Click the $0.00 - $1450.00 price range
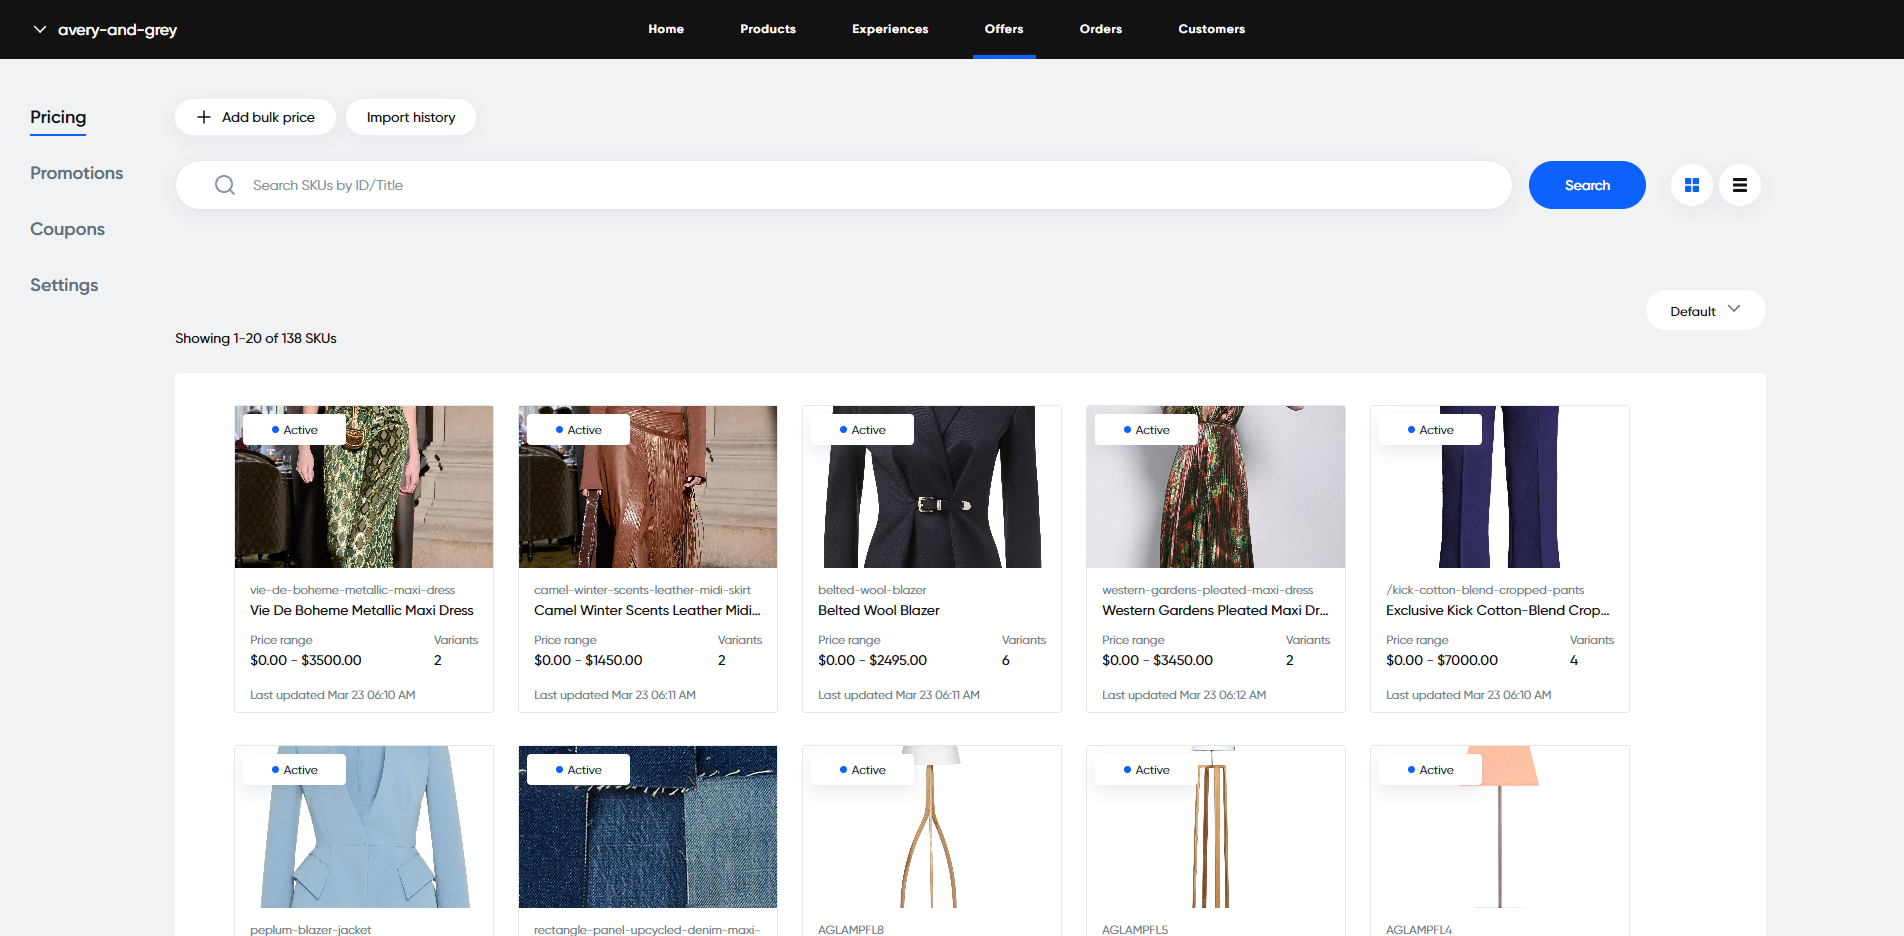Screen dimensions: 1904x936 tap(588, 660)
